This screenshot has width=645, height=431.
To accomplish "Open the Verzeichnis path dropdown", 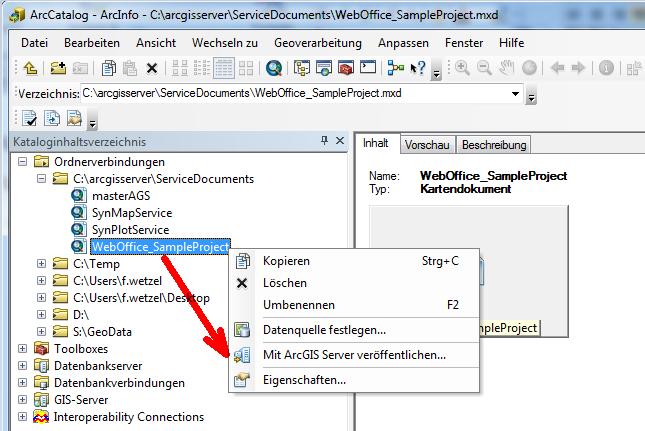I will point(516,93).
